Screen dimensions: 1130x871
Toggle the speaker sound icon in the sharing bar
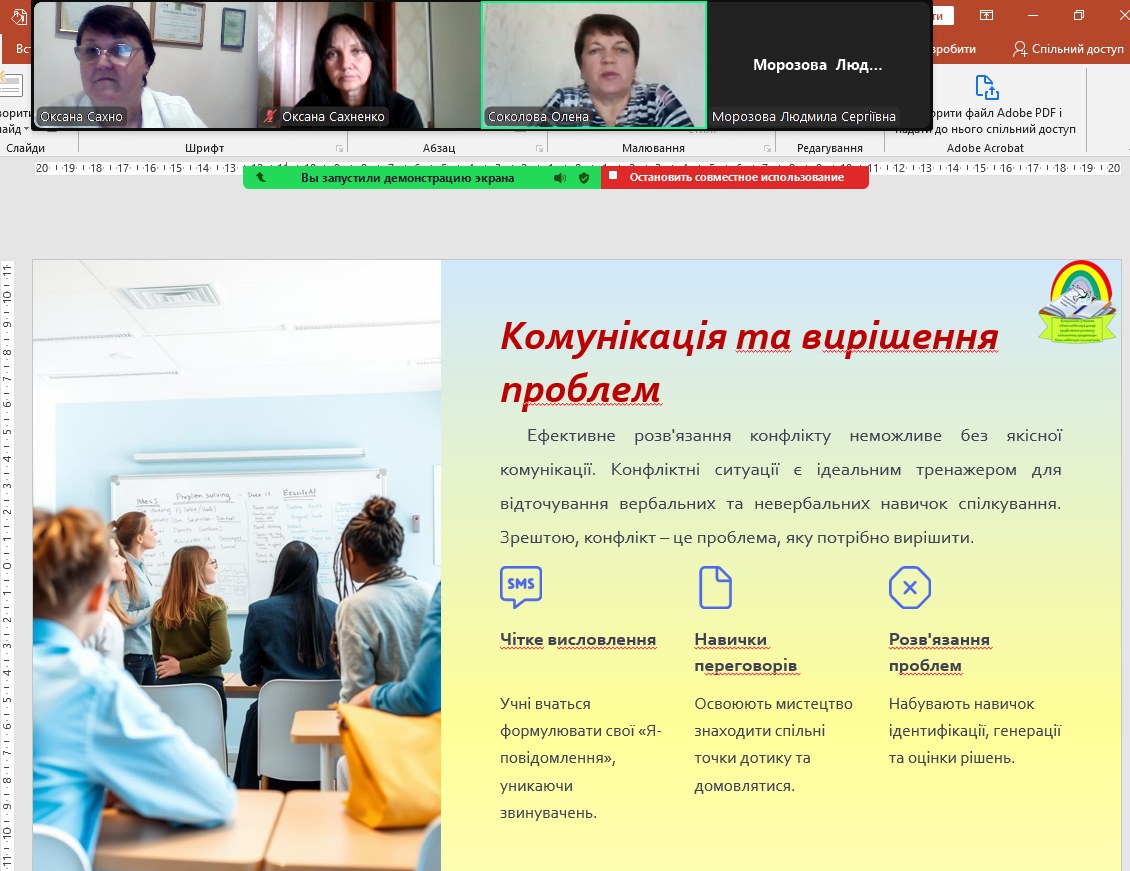[x=559, y=178]
